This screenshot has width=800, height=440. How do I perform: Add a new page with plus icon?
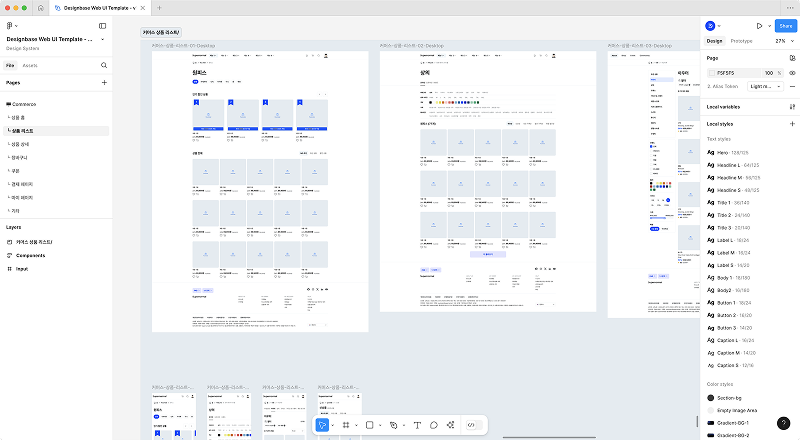click(104, 82)
